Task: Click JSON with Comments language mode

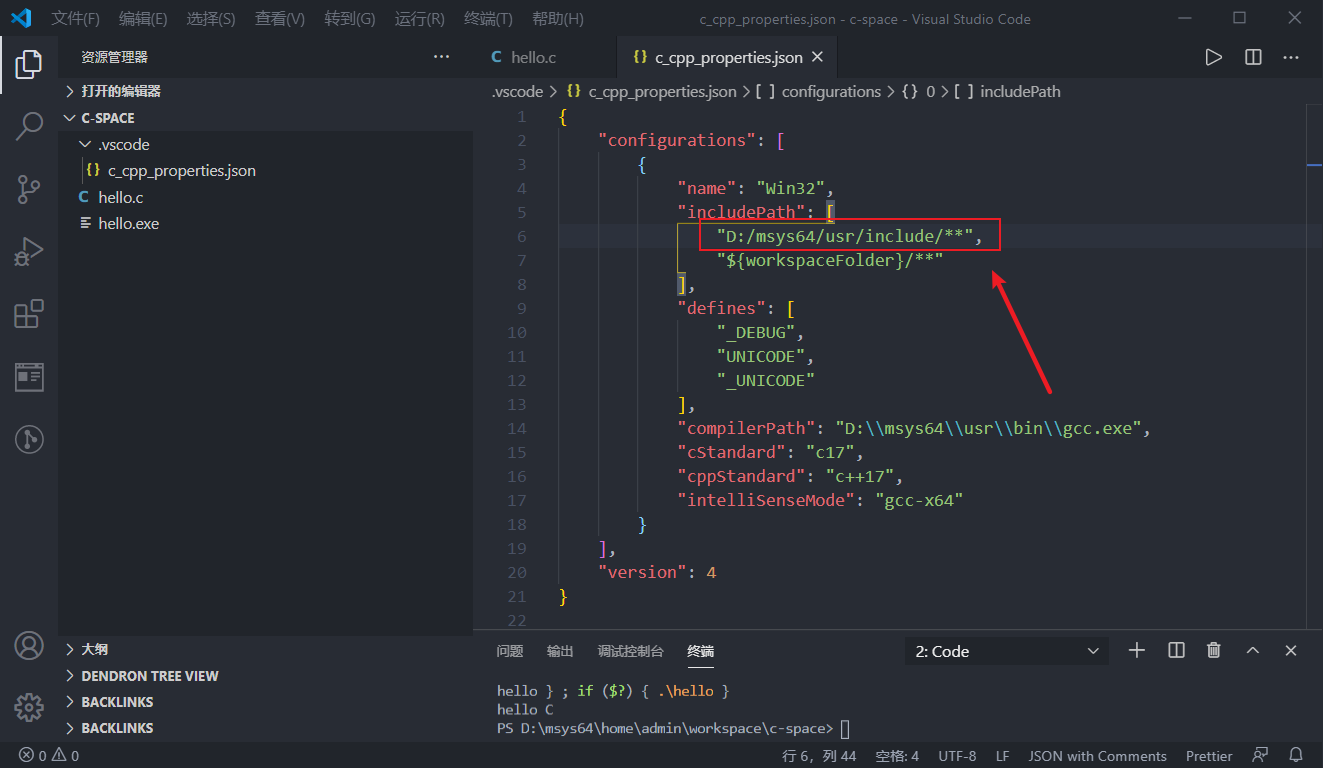Action: 1097,755
